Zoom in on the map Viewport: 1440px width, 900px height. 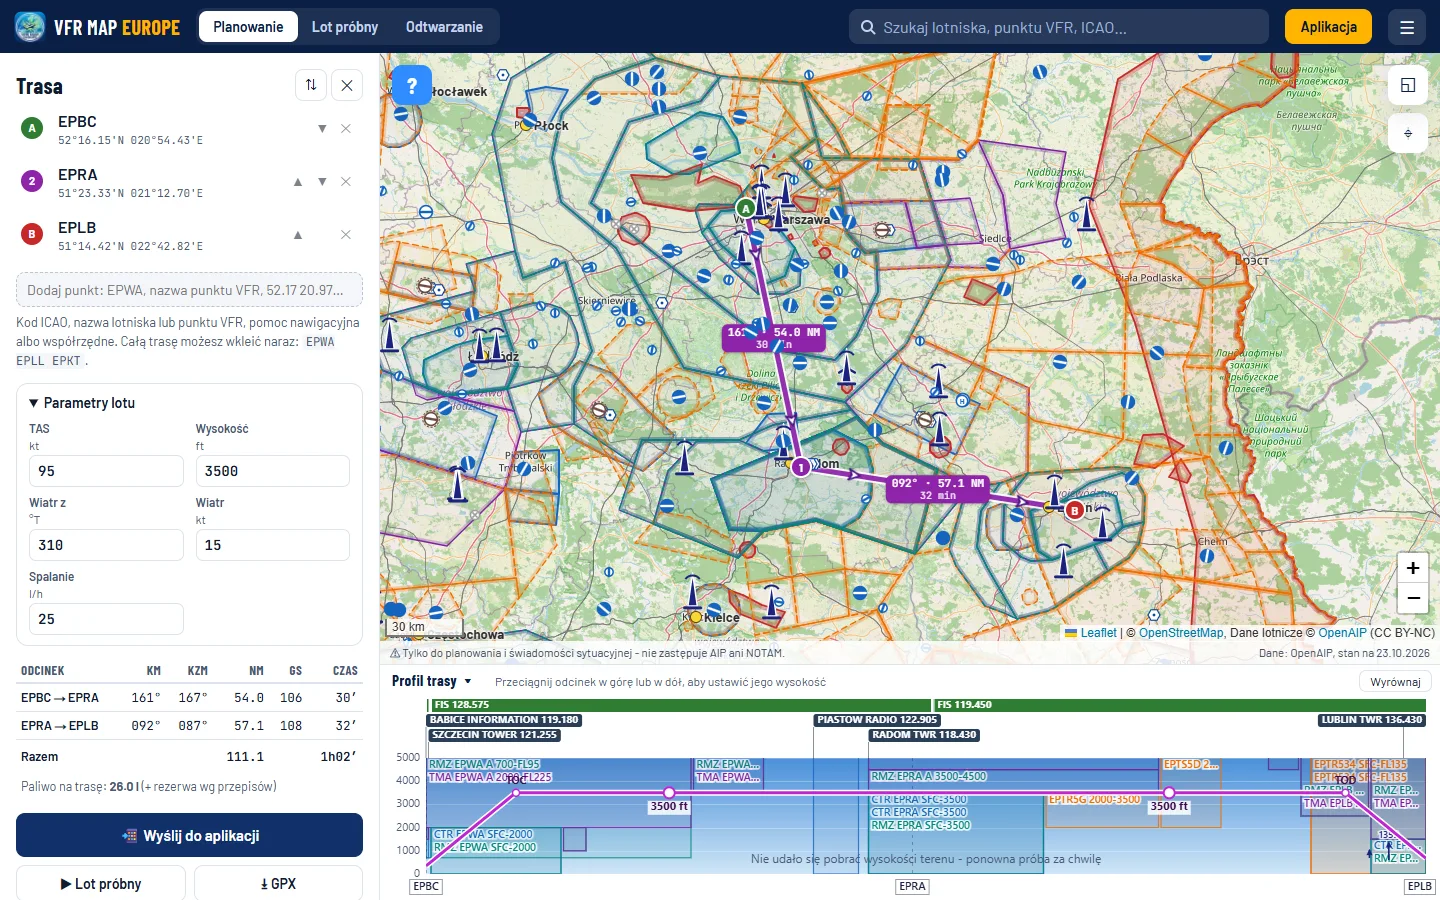tap(1413, 568)
